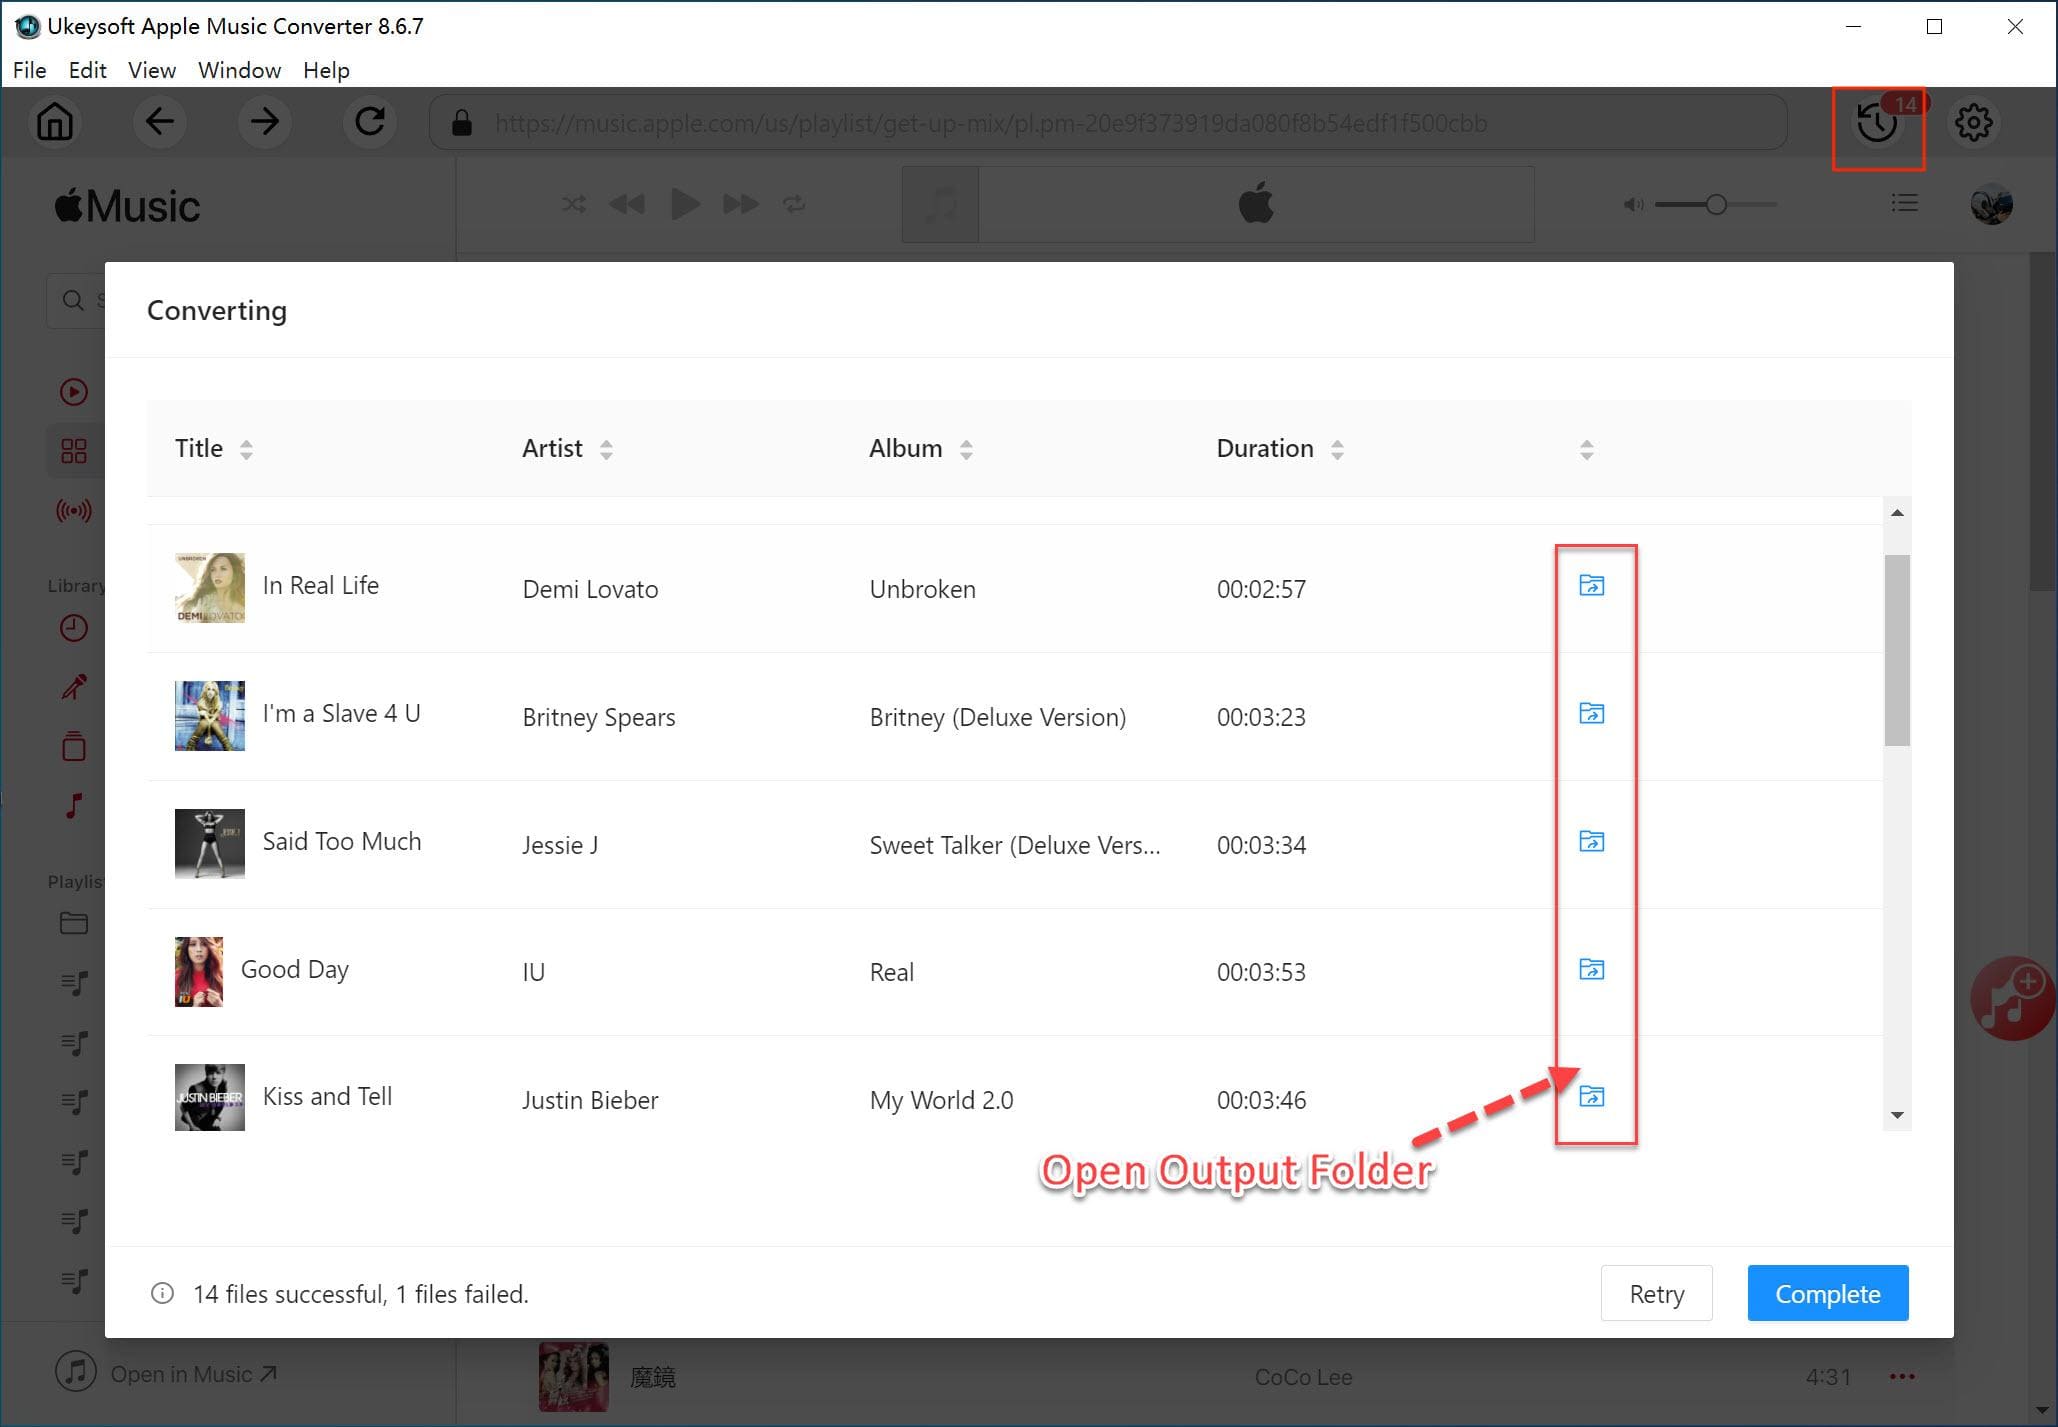This screenshot has height=1427, width=2058.
Task: Click the Open Output Folder icon for Said Too Much
Action: [x=1592, y=842]
